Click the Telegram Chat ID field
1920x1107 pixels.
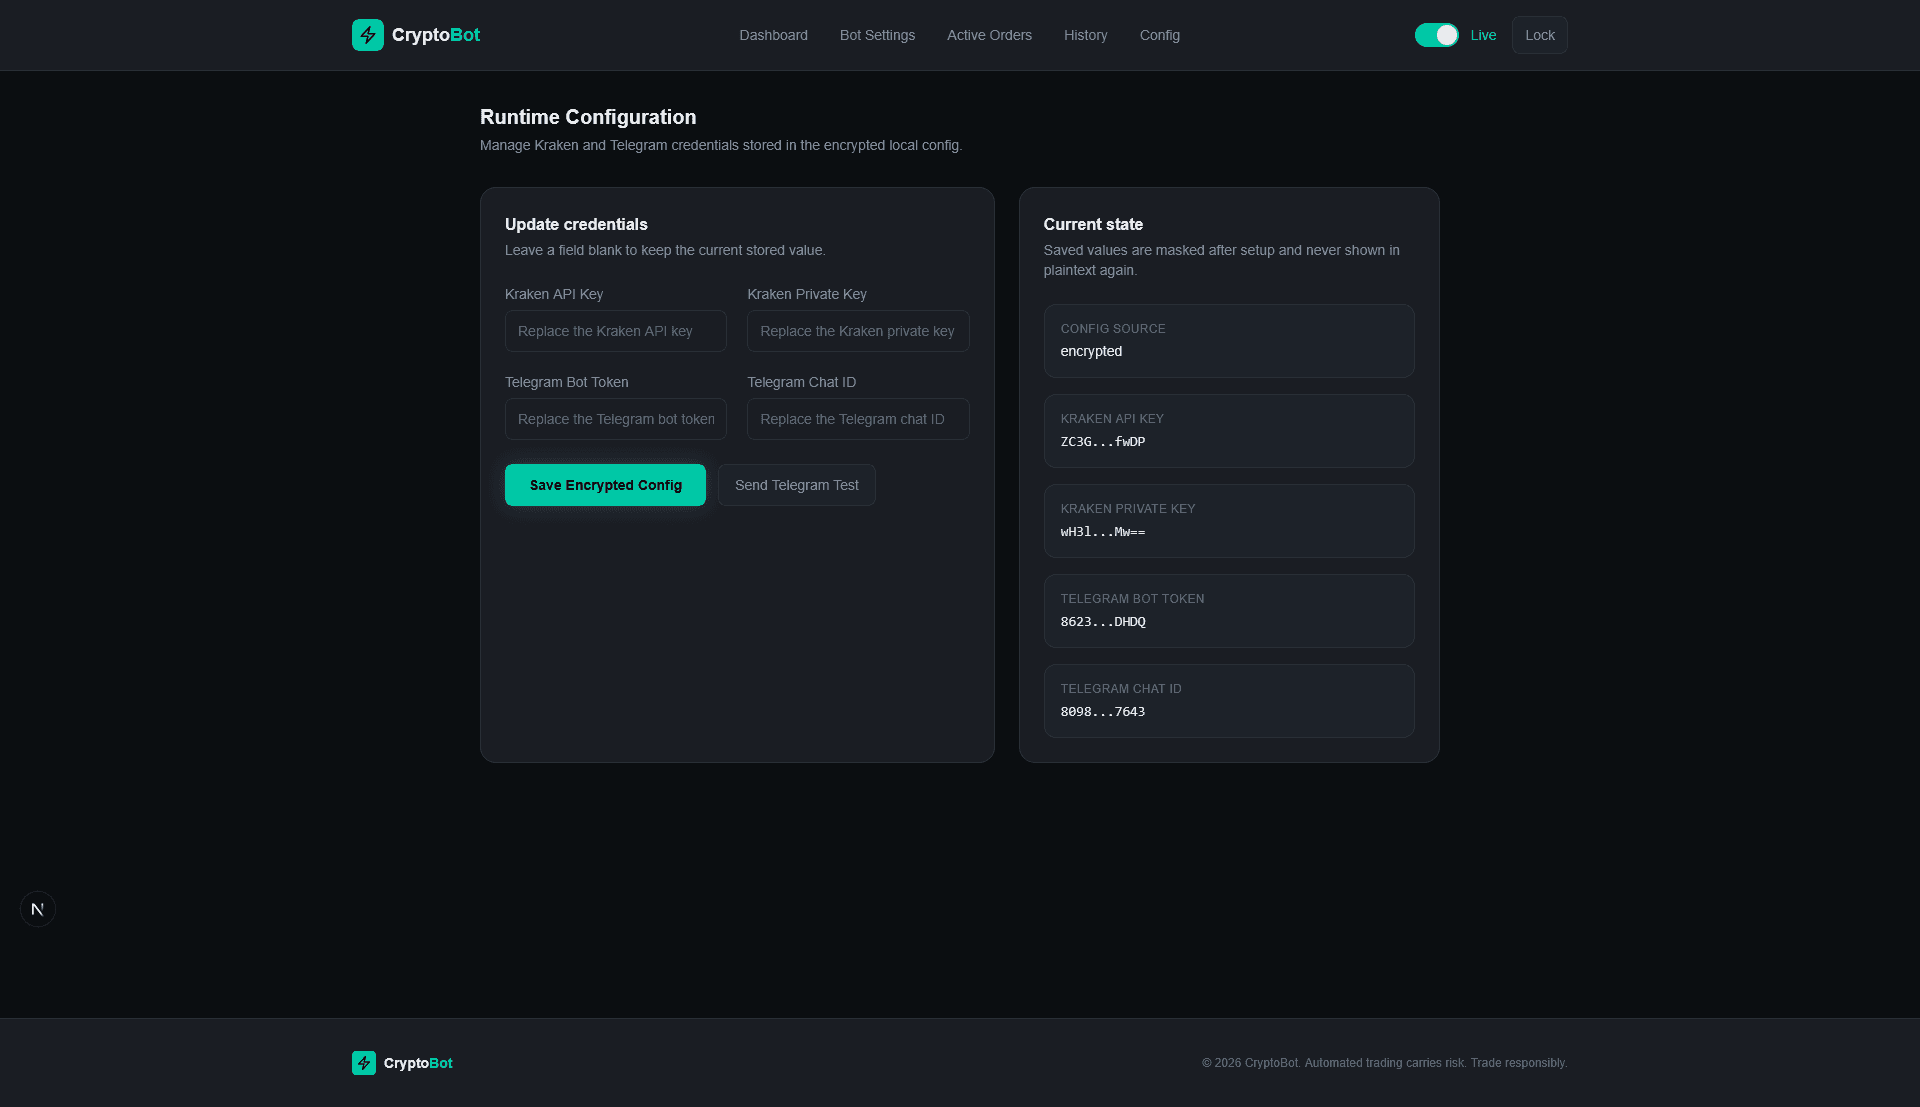click(x=857, y=418)
